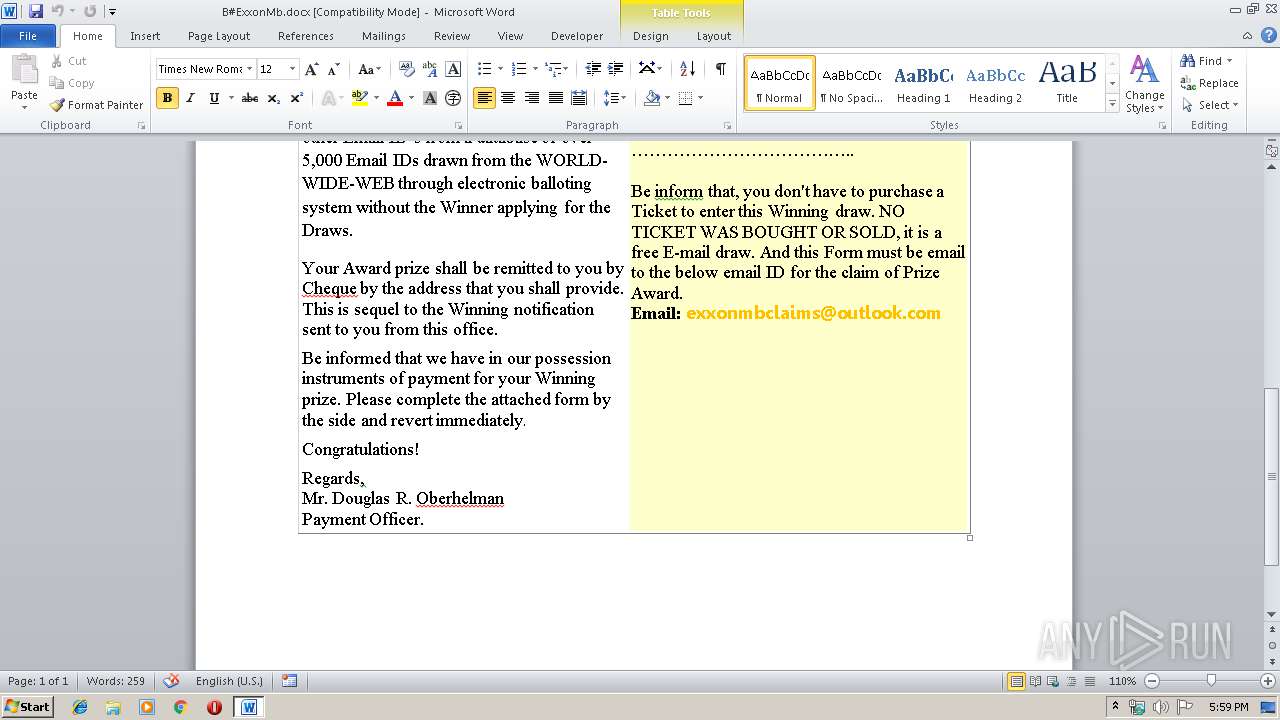Switch to the Insert tab
Image resolution: width=1280 pixels, height=720 pixels.
tap(145, 36)
